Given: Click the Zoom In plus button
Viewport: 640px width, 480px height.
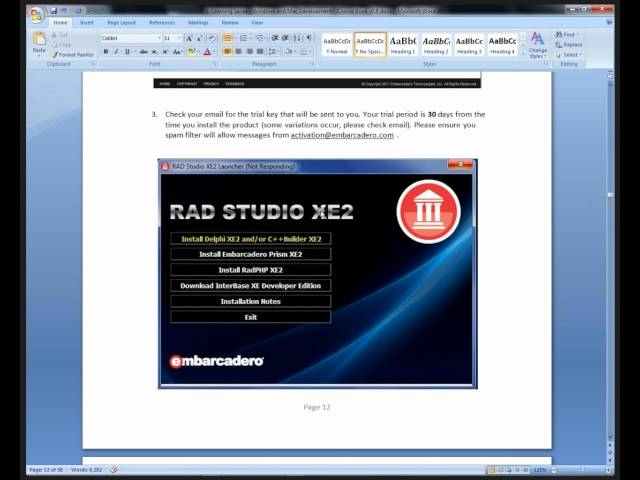Looking at the screenshot, I should [608, 470].
